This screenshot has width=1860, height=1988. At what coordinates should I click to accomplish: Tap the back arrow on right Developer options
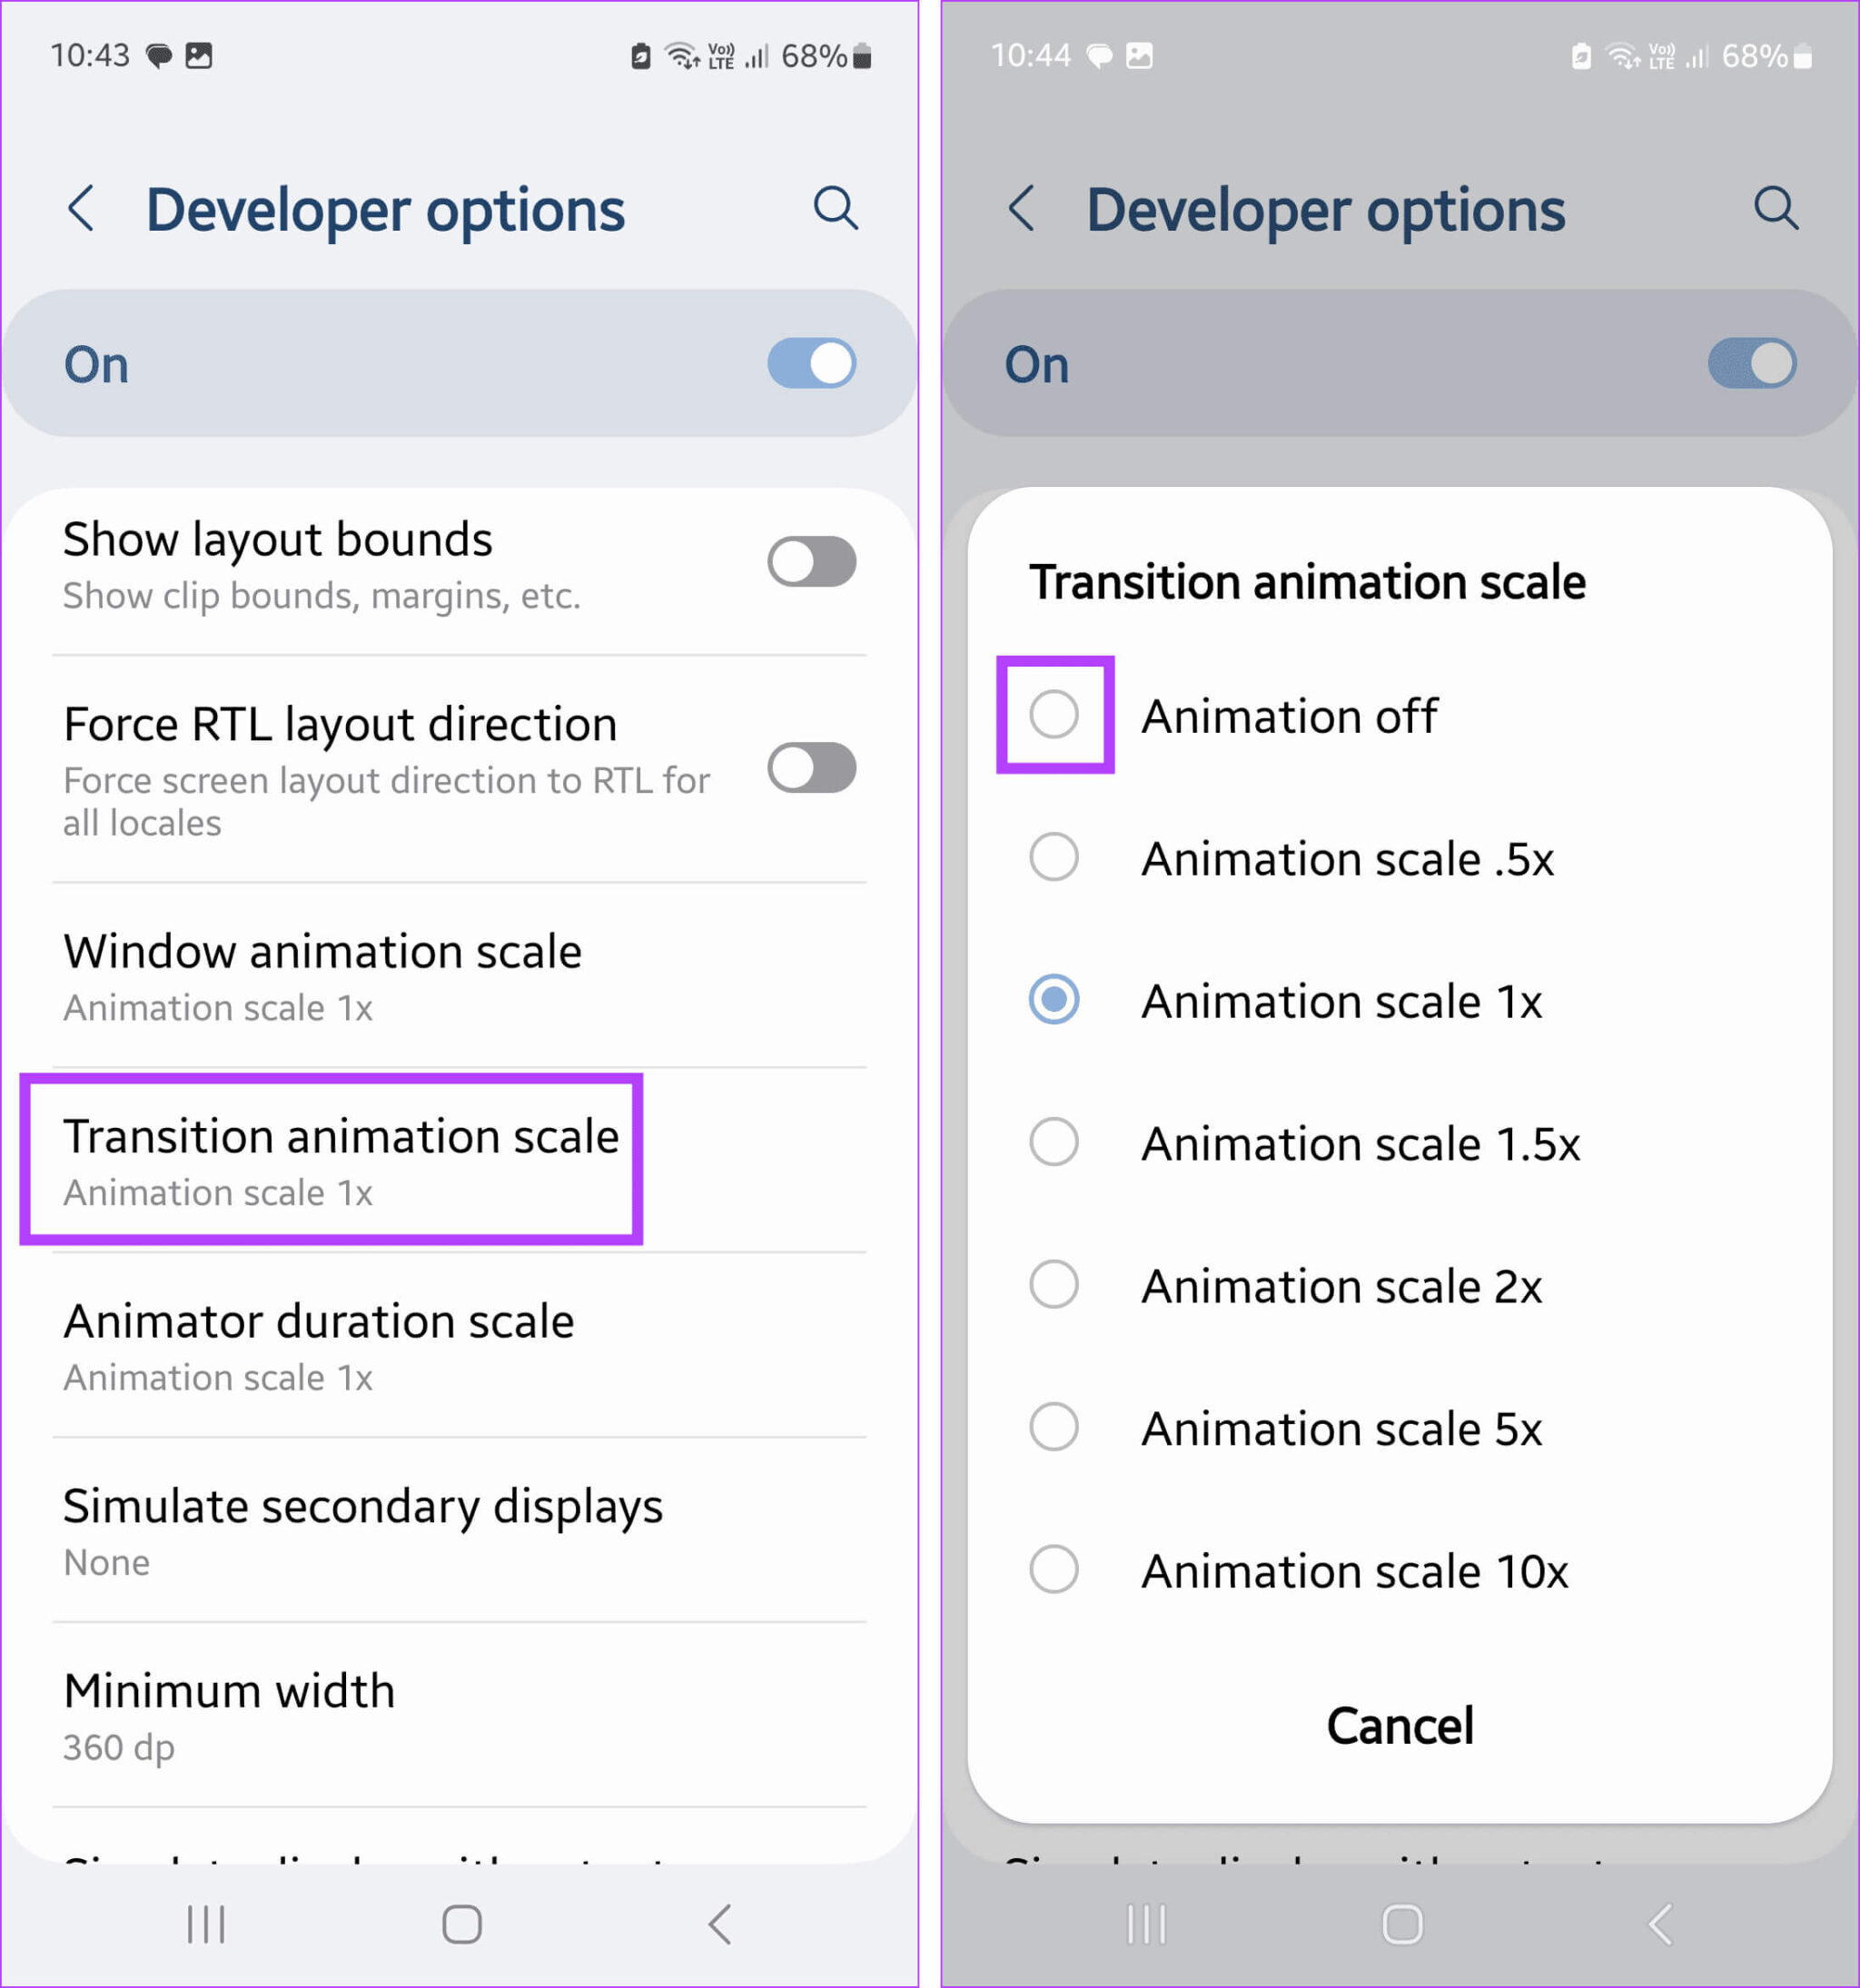[1022, 209]
